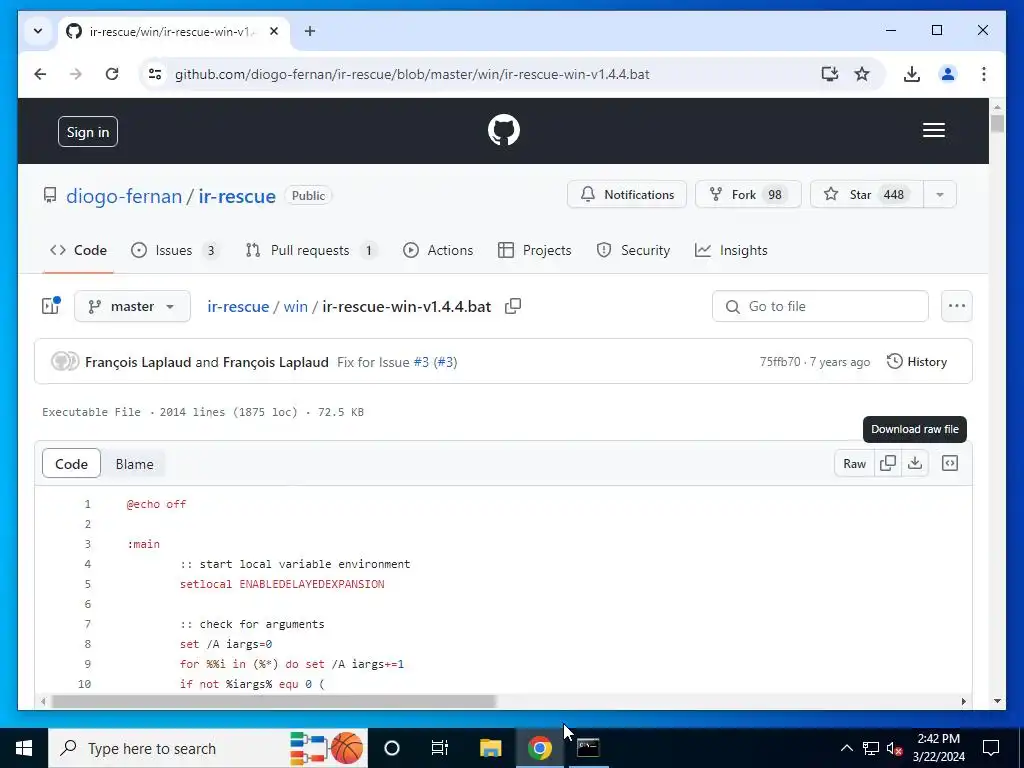The width and height of the screenshot is (1024, 768).
Task: Click the Windows taskbar search box
Action: [x=208, y=748]
